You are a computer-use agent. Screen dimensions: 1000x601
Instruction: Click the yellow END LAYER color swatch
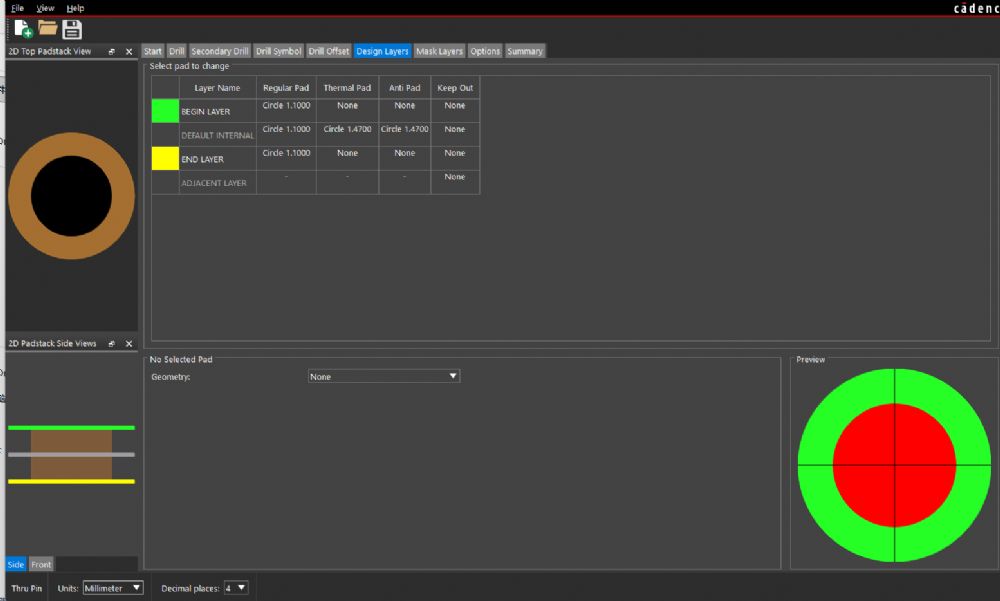tap(165, 158)
